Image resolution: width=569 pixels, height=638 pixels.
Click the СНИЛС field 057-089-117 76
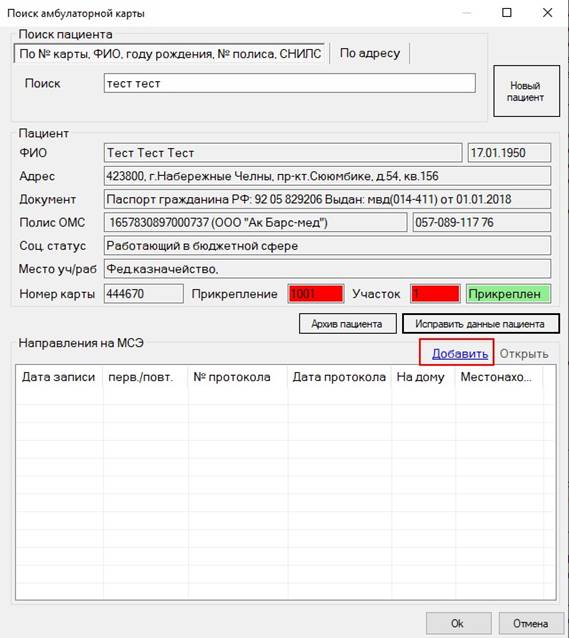[481, 222]
